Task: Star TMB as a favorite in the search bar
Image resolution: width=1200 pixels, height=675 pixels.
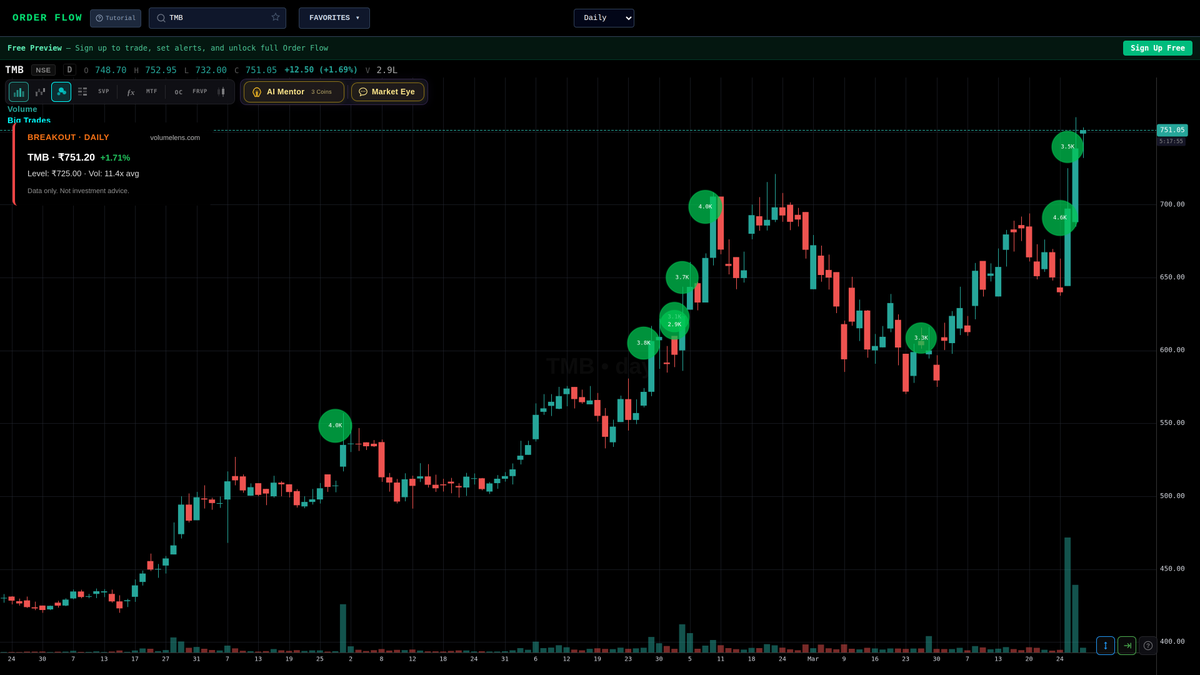Action: 275,17
